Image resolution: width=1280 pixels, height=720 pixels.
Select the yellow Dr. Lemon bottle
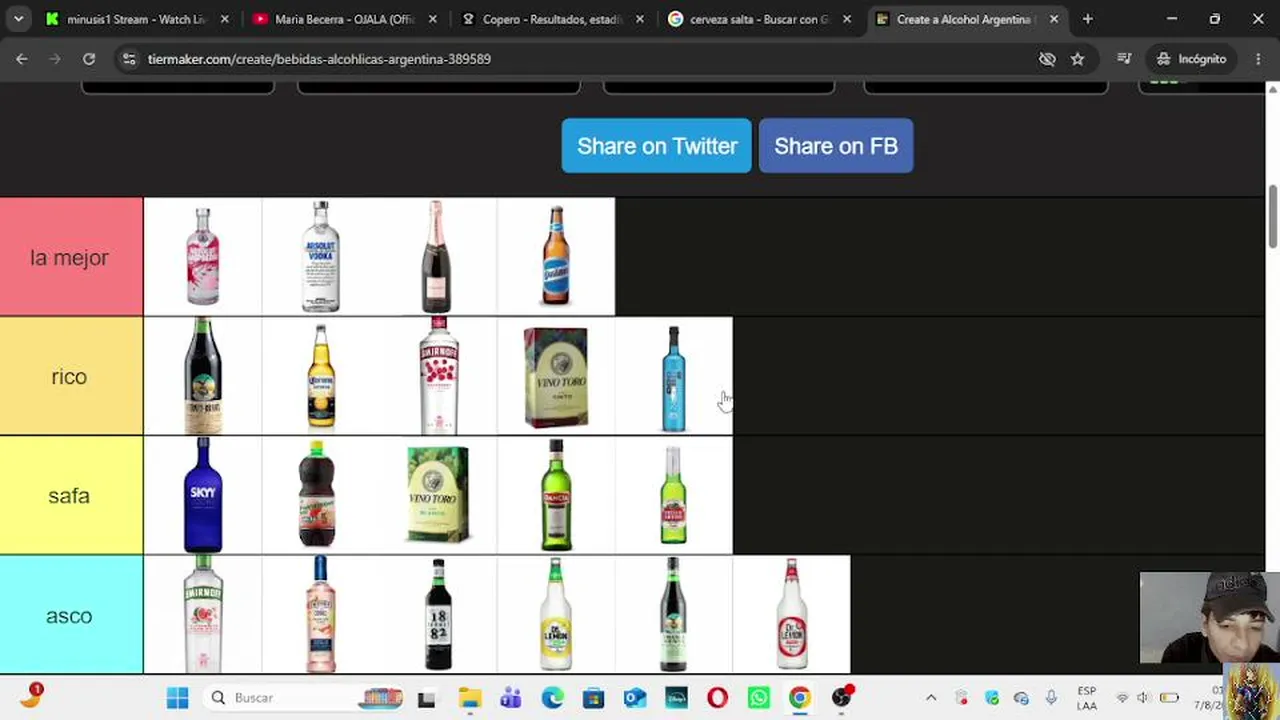556,616
